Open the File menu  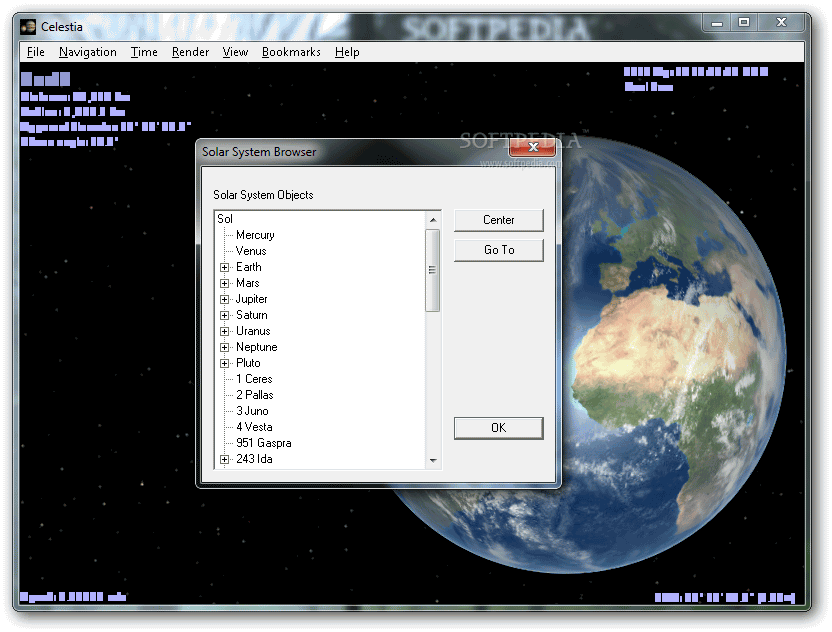point(36,52)
